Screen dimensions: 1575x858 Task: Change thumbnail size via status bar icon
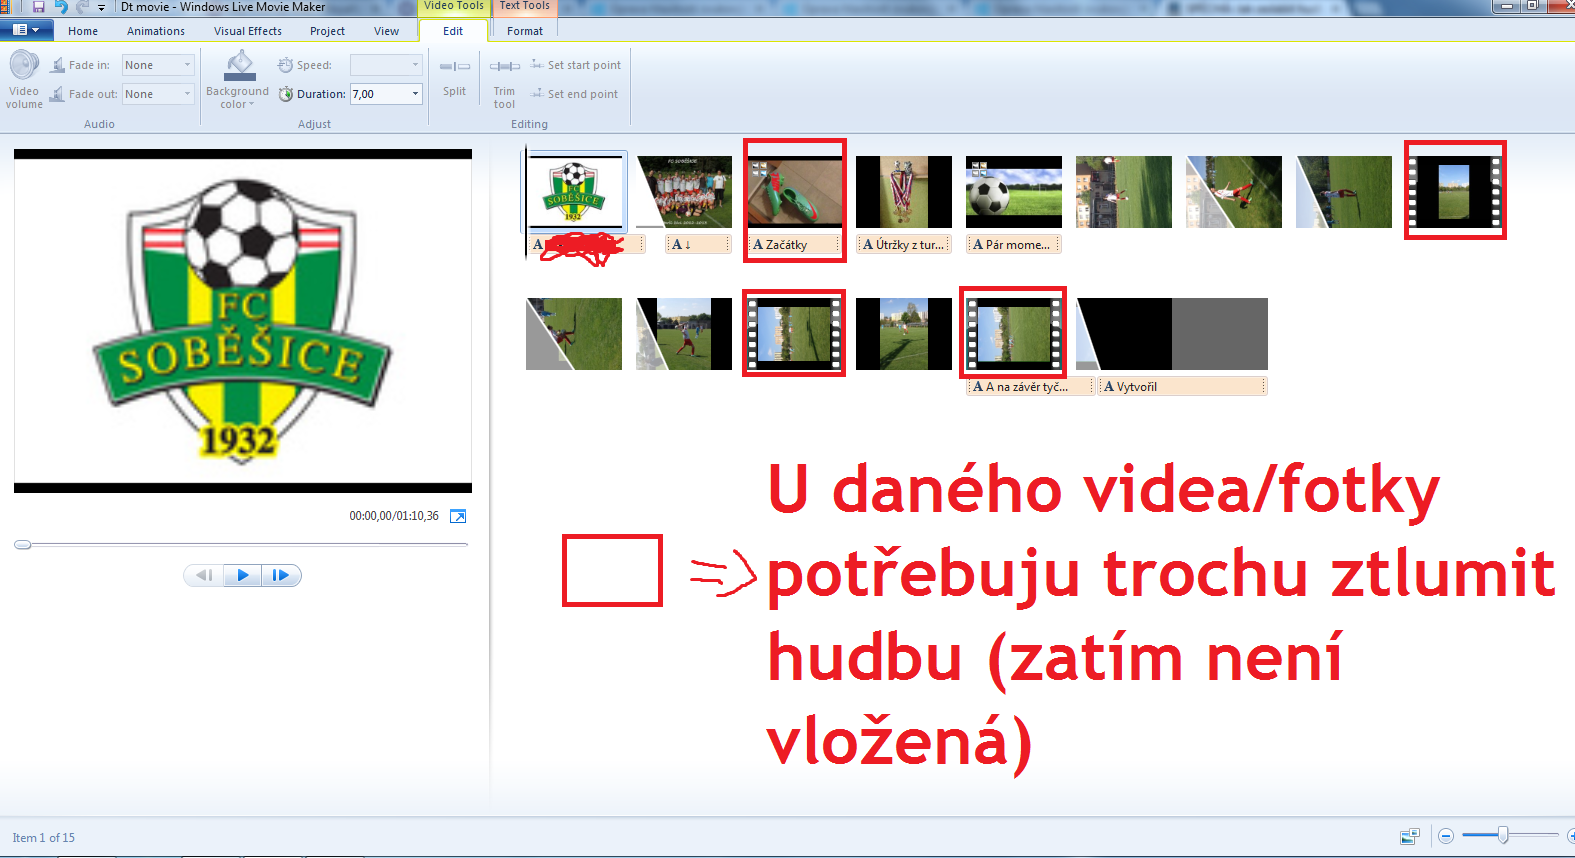pos(1410,836)
